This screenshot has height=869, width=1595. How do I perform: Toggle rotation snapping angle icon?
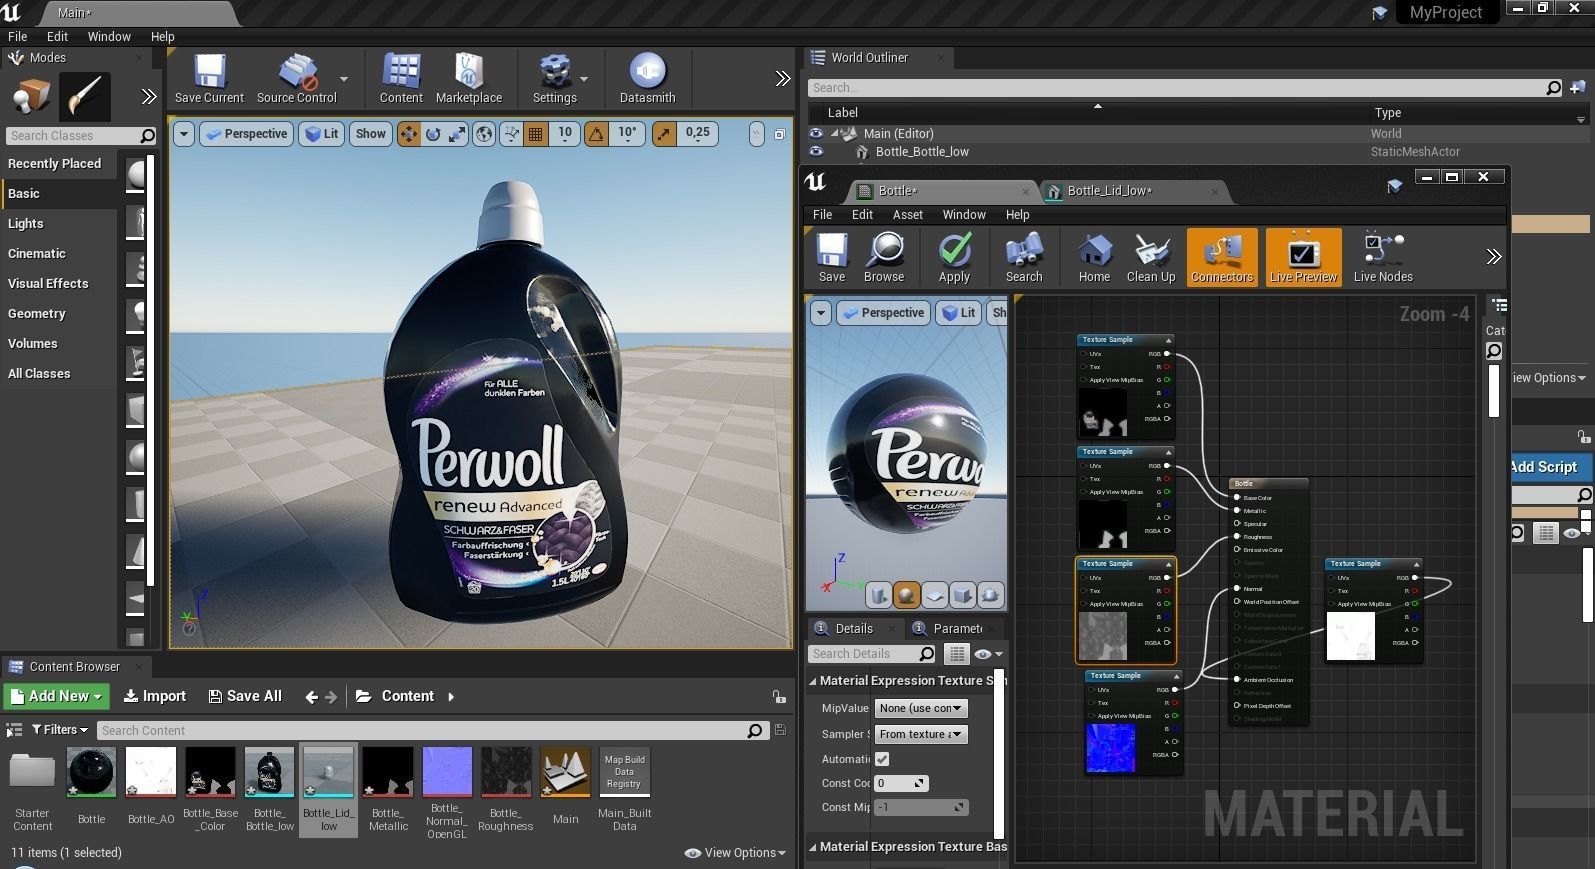[x=597, y=134]
